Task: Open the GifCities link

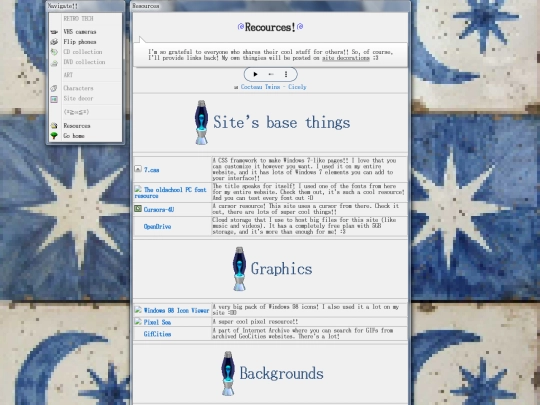Action: click(x=157, y=334)
